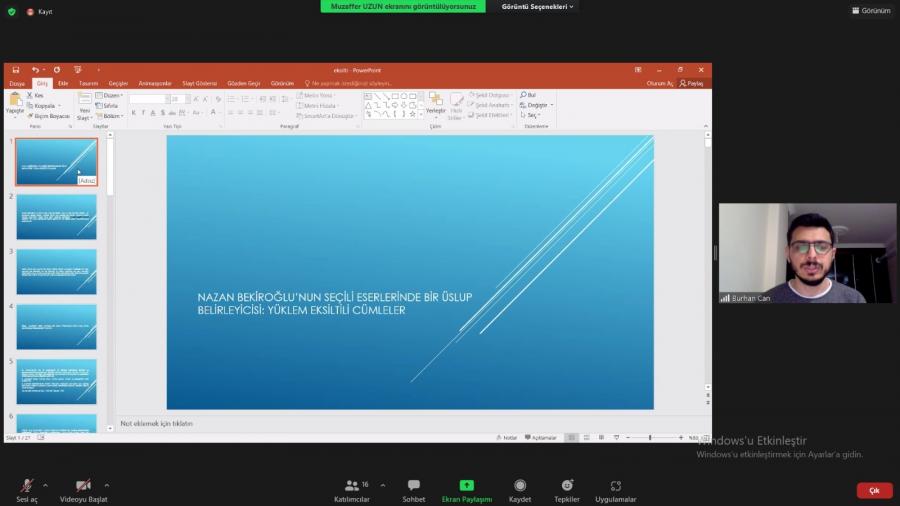Screen dimensions: 900x506
Task: Open Uygulamalar apps panel
Action: (x=615, y=486)
